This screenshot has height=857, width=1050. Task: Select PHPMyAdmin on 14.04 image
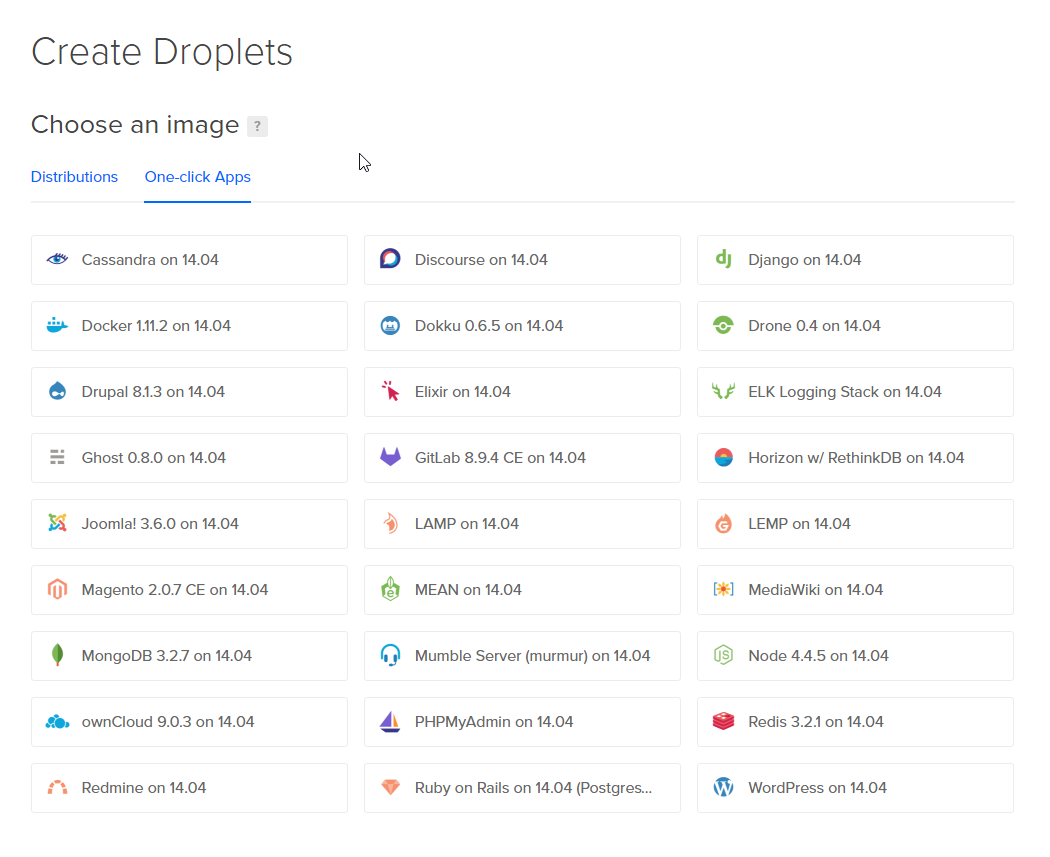tap(522, 722)
